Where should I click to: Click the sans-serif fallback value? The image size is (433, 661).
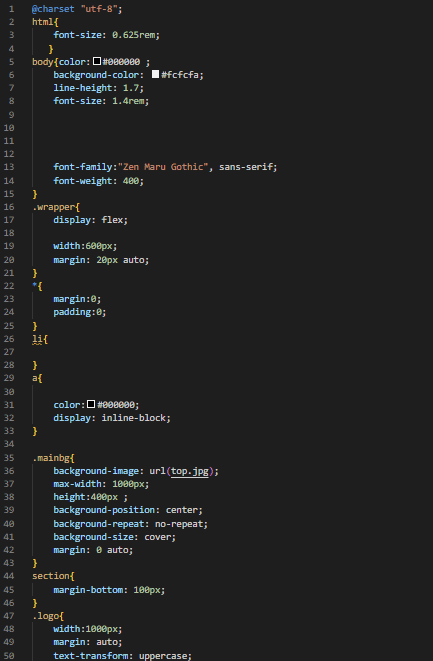point(246,167)
